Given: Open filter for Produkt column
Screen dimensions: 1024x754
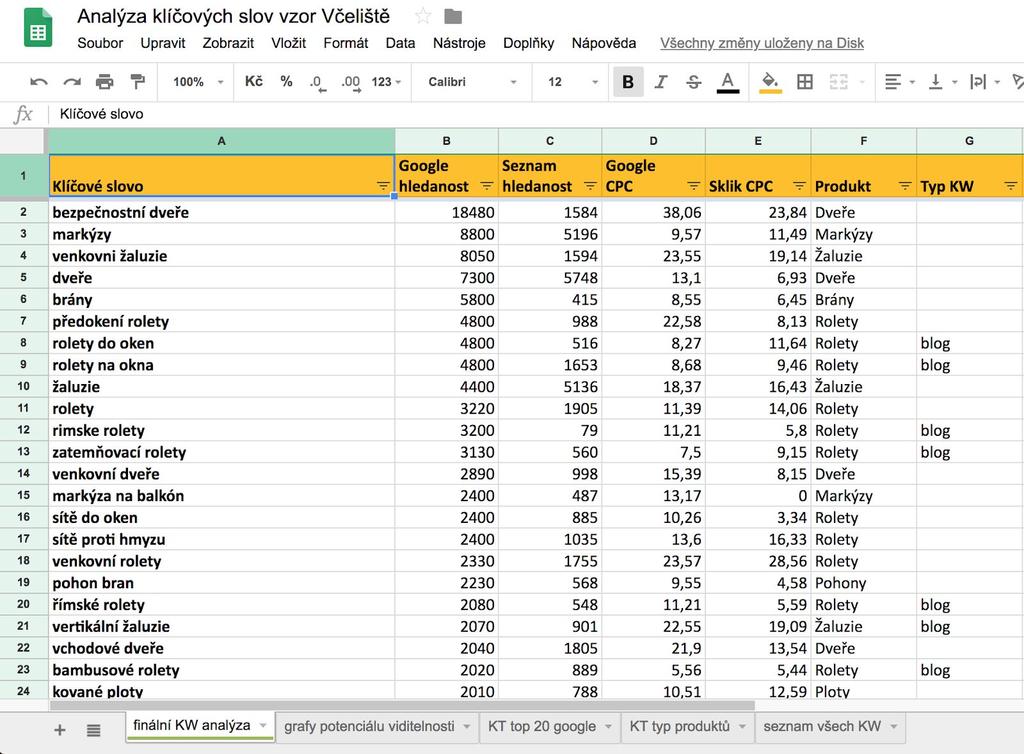Looking at the screenshot, I should click(x=905, y=186).
